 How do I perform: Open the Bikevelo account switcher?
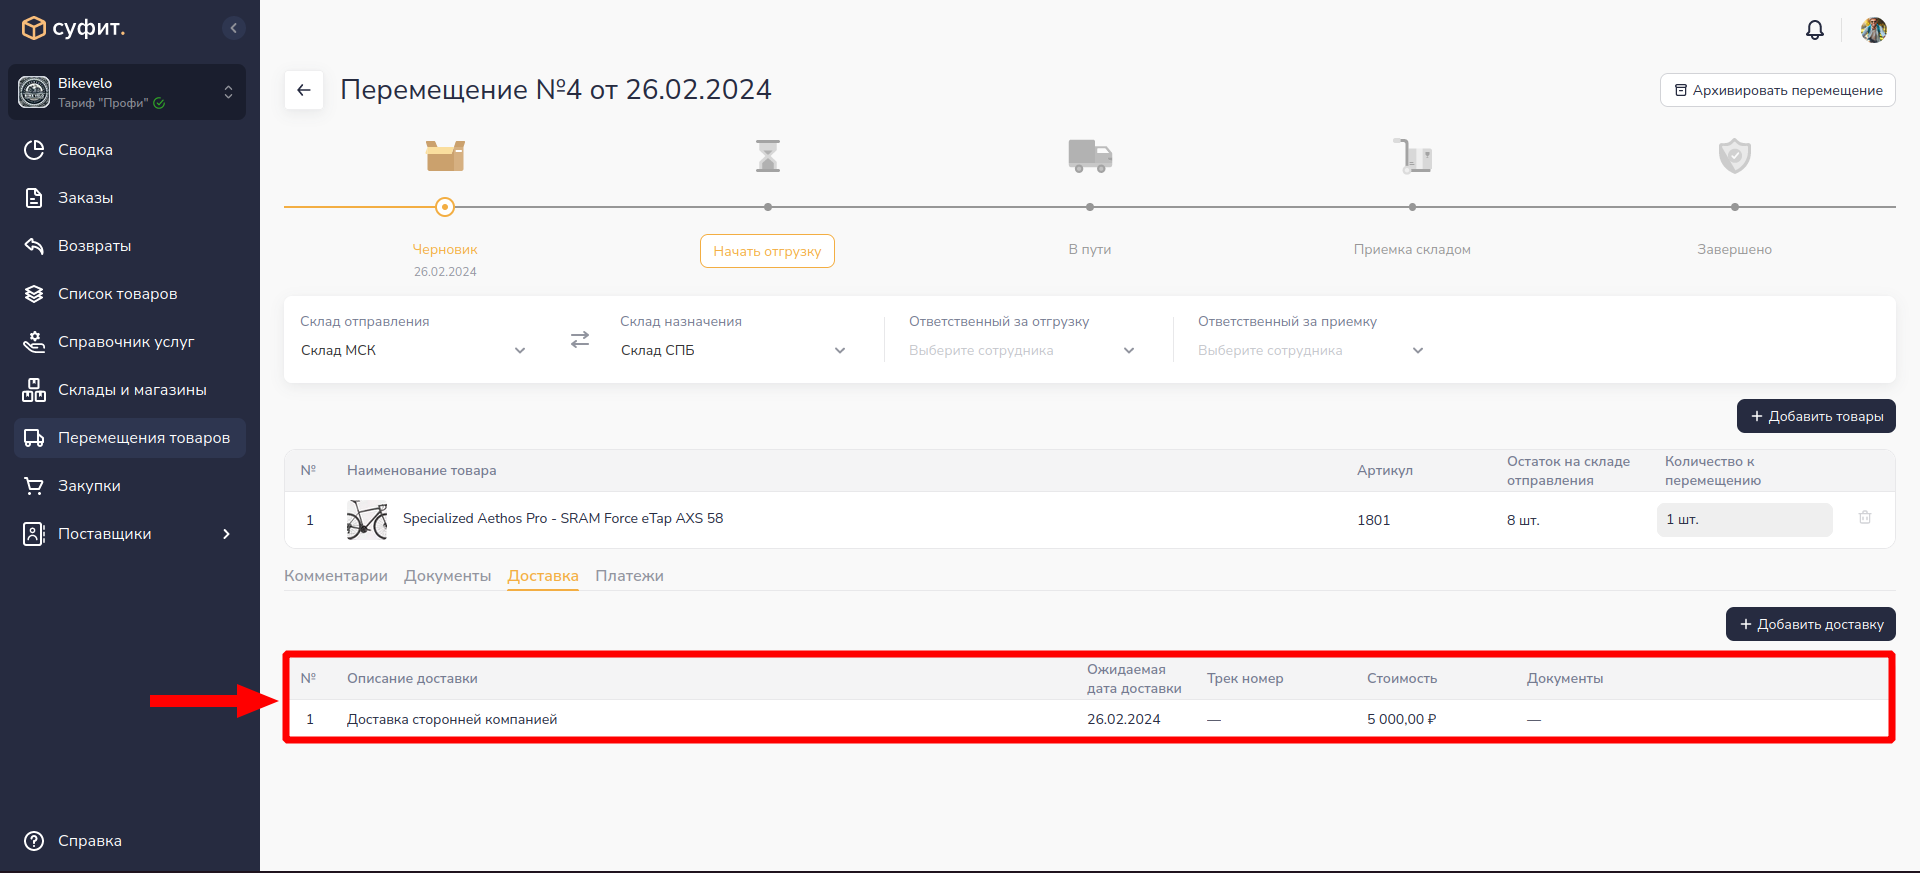point(127,92)
